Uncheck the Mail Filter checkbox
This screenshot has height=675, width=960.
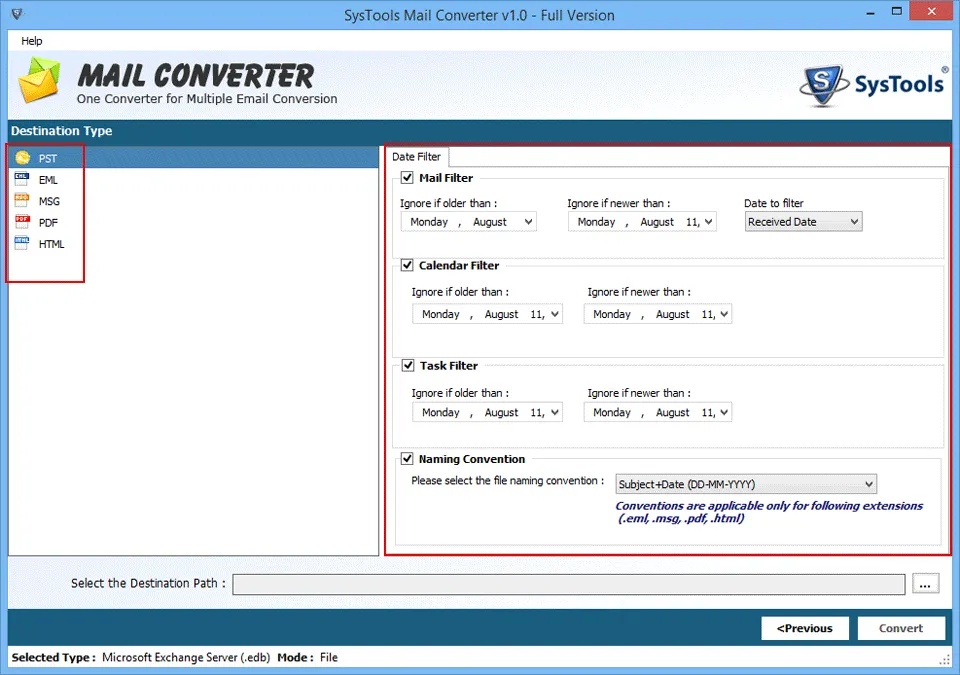click(x=407, y=178)
